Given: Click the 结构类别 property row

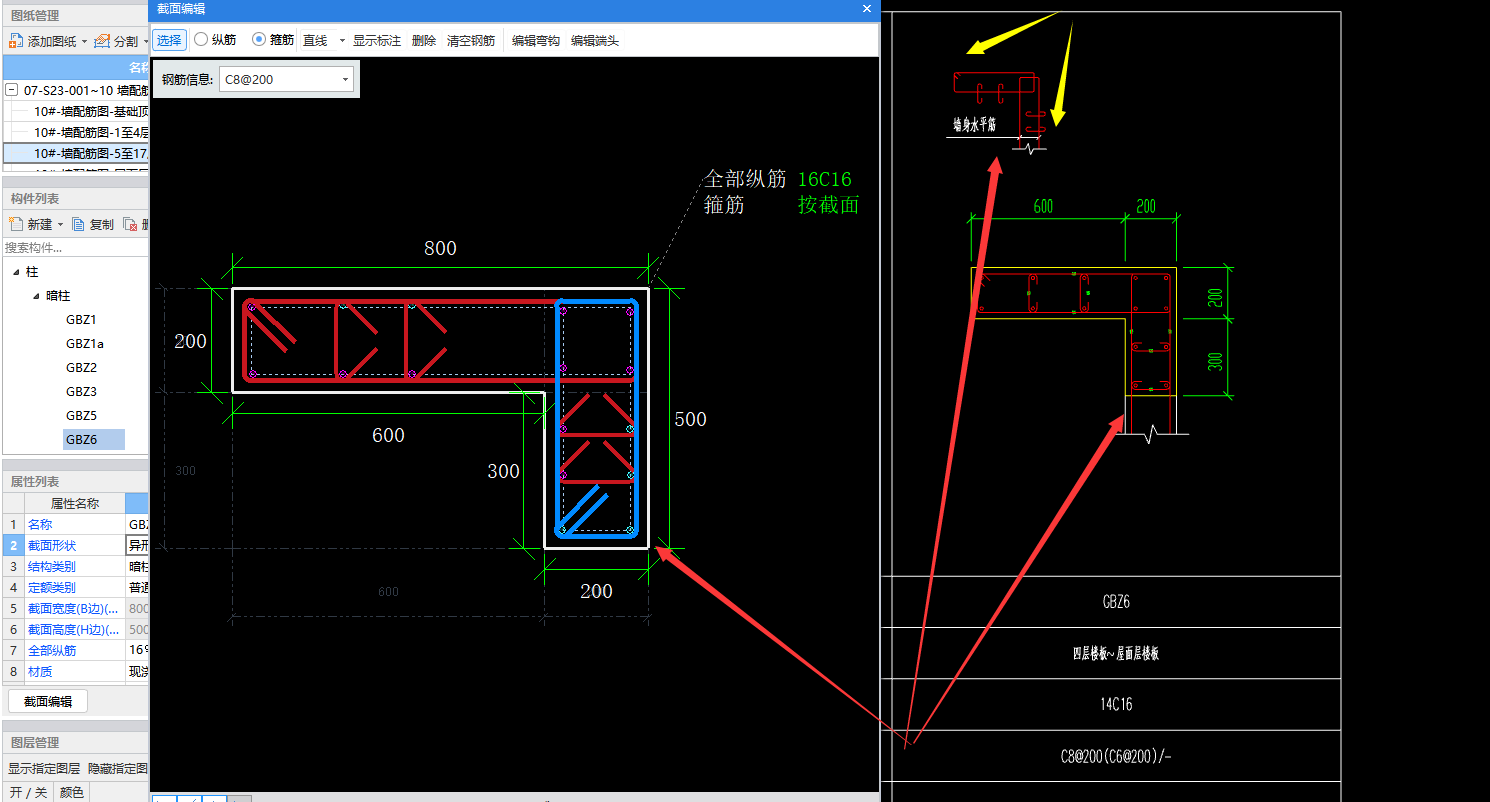Looking at the screenshot, I should click(x=75, y=566).
